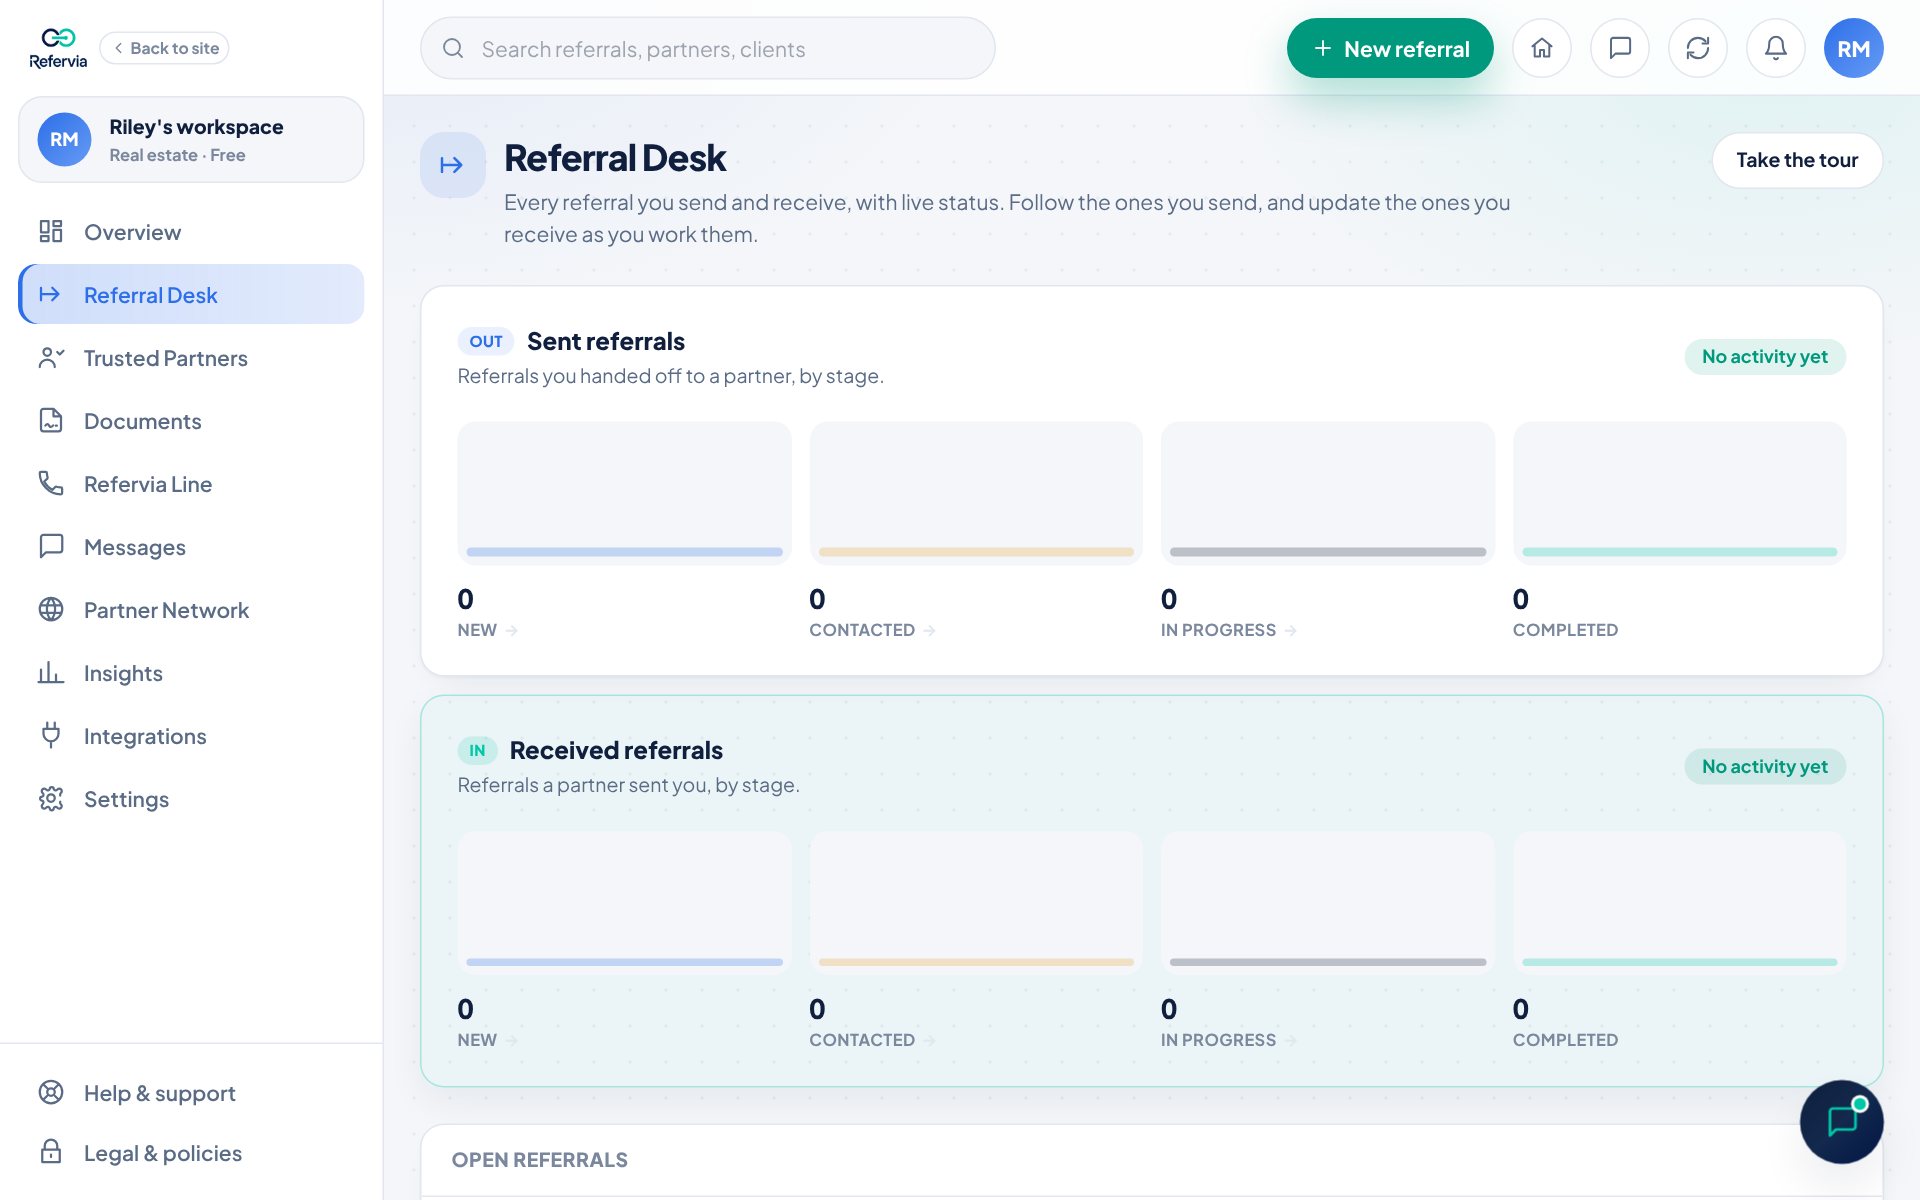This screenshot has width=1920, height=1200.
Task: Click the Messages chat bubble icon in sidebar
Action: tap(51, 546)
